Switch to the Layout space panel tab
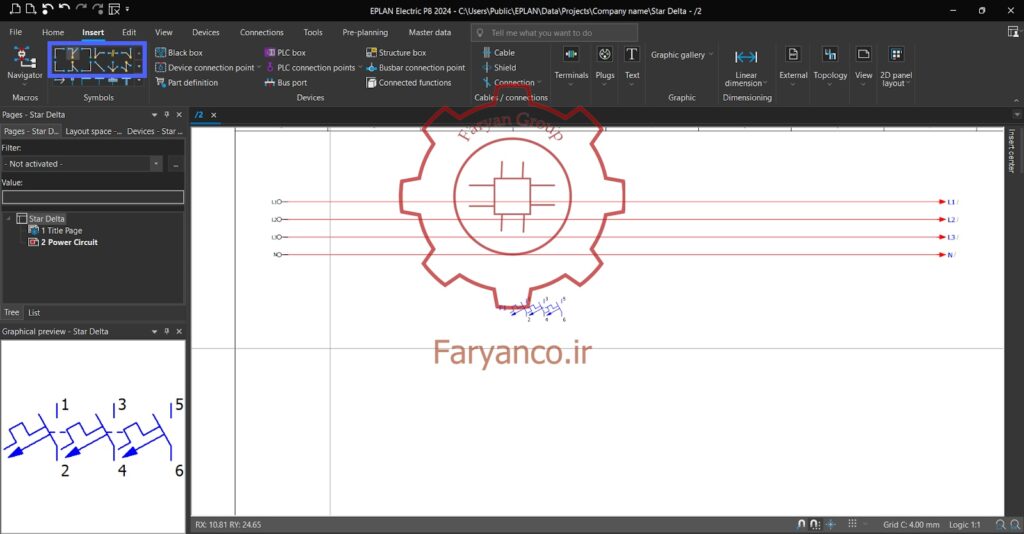The width and height of the screenshot is (1024, 534). click(x=93, y=131)
